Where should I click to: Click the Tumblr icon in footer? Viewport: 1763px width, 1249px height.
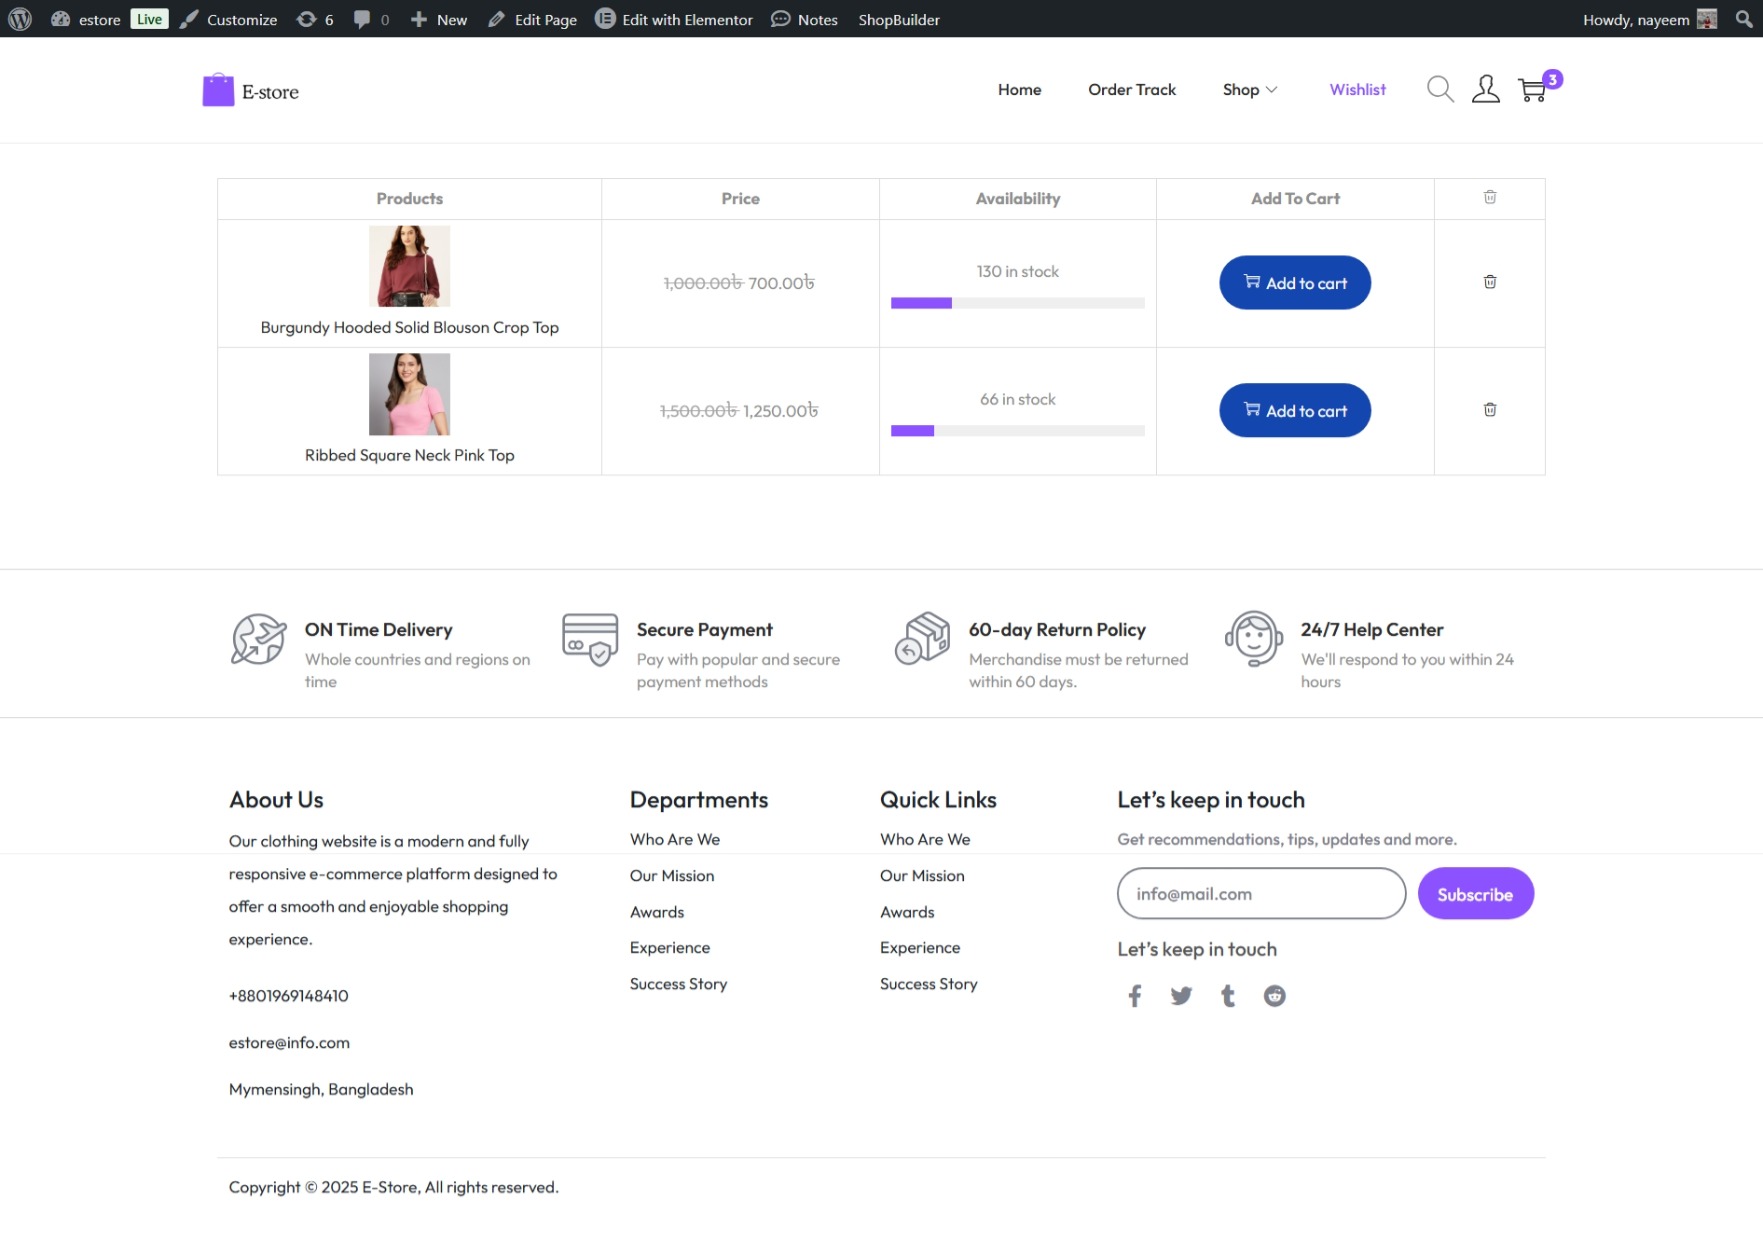point(1228,996)
